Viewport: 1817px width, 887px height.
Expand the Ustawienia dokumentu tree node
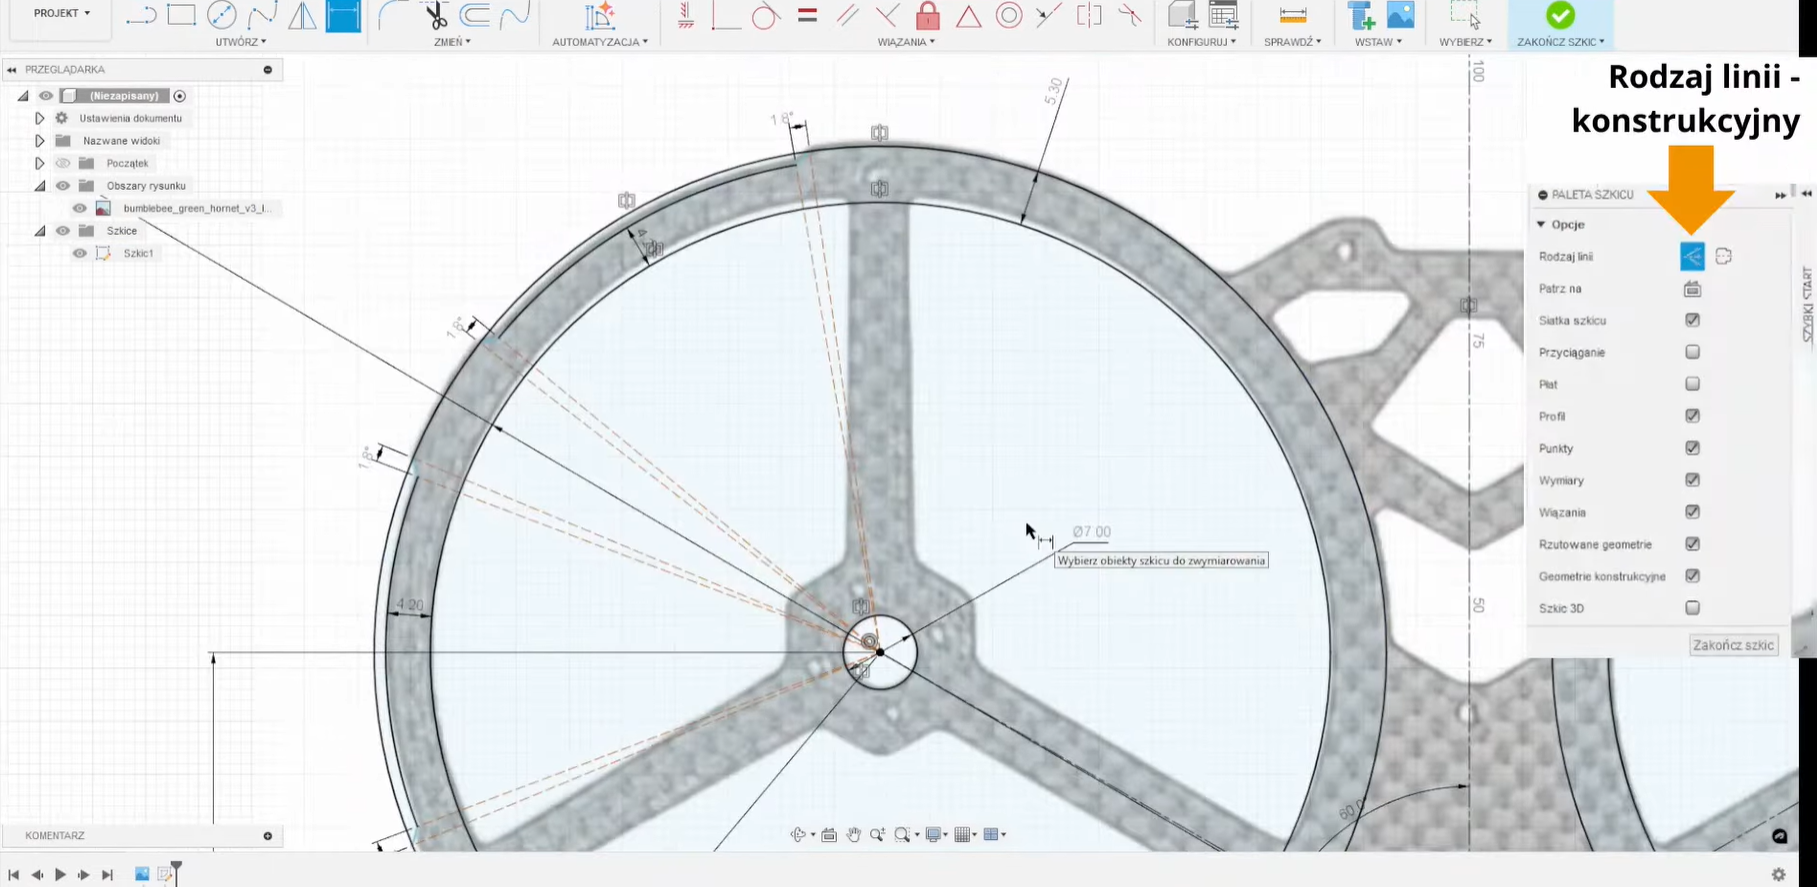(39, 118)
